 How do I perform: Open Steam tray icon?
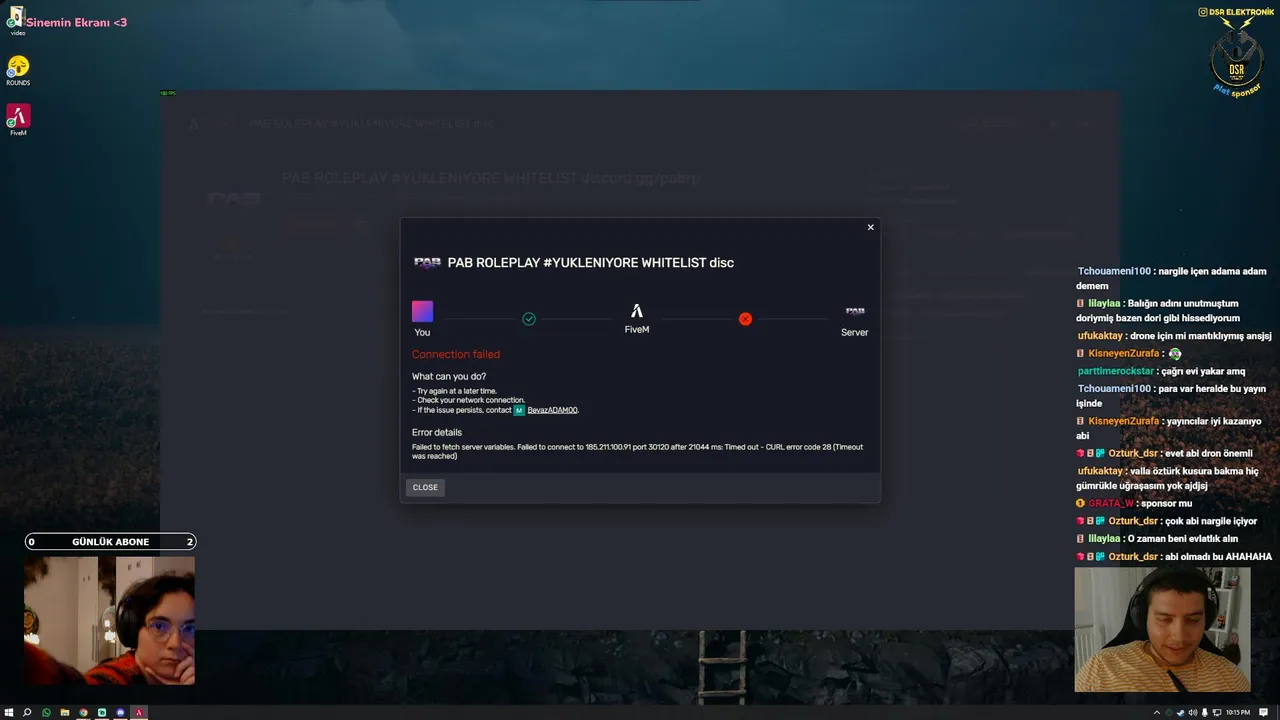pyautogui.click(x=1181, y=712)
